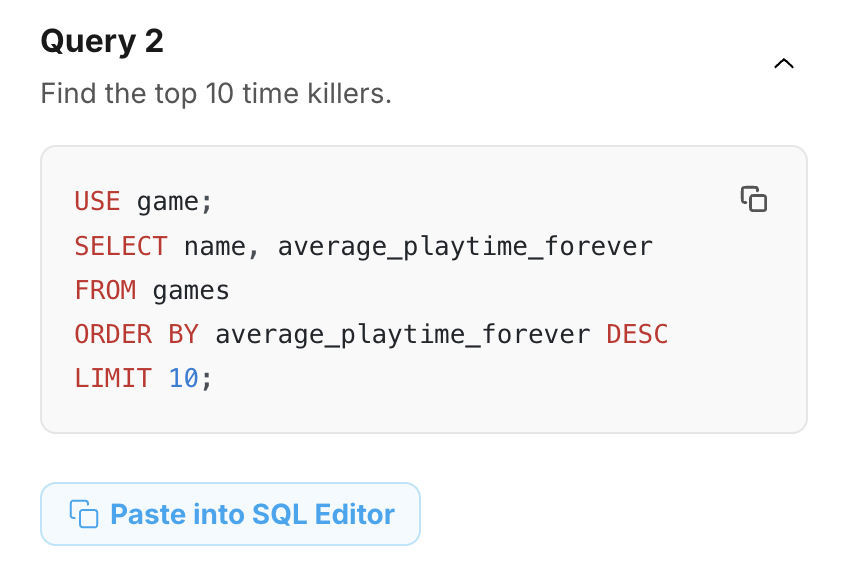
Task: Collapse the Query 2 section
Action: tap(784, 64)
